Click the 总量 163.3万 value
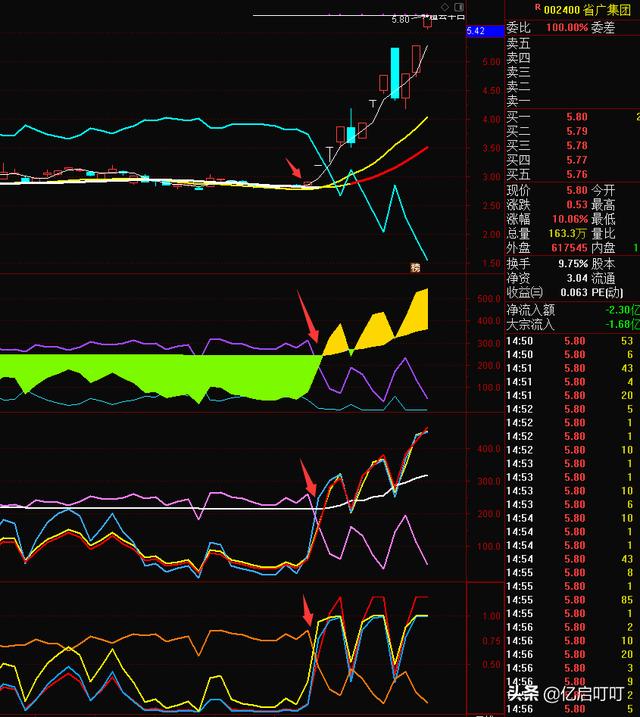The image size is (640, 717). point(567,233)
